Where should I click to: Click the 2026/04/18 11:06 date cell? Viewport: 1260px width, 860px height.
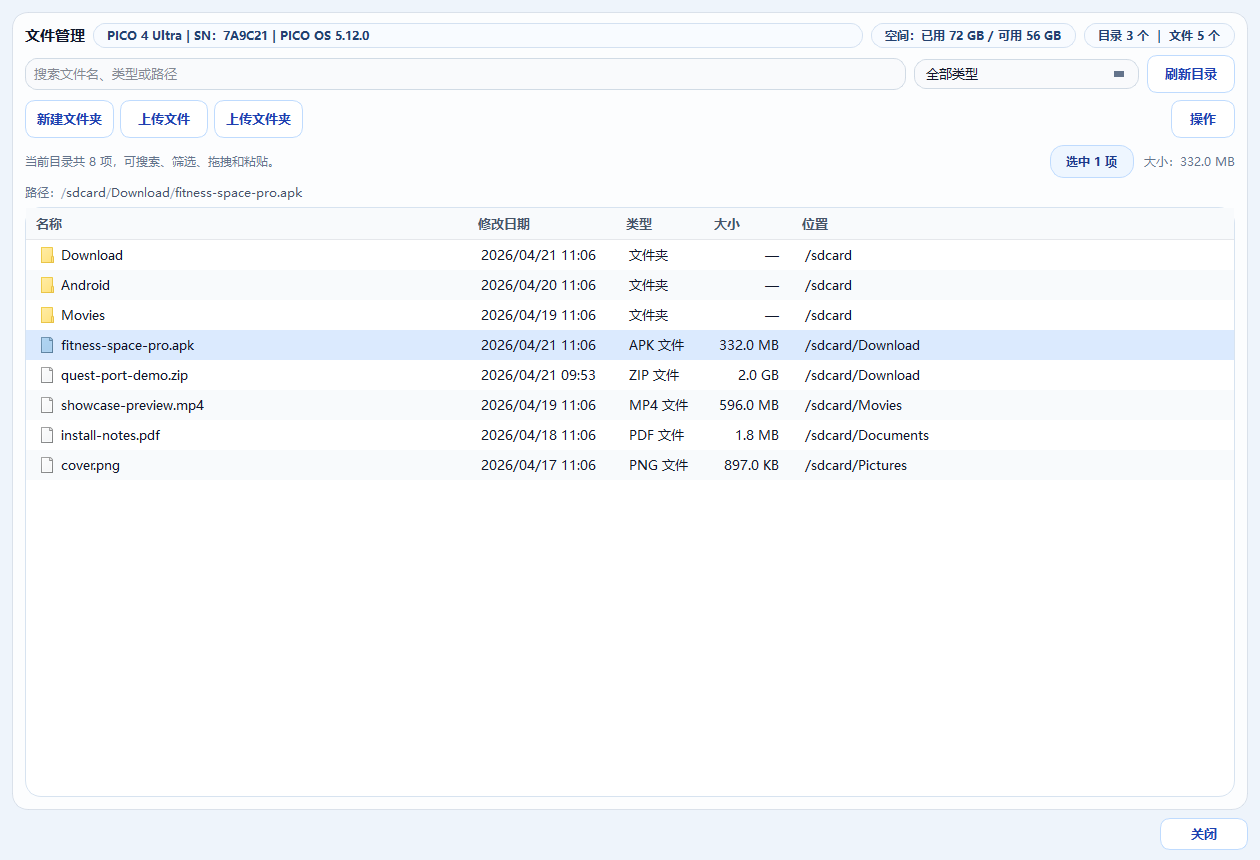[x=538, y=435]
